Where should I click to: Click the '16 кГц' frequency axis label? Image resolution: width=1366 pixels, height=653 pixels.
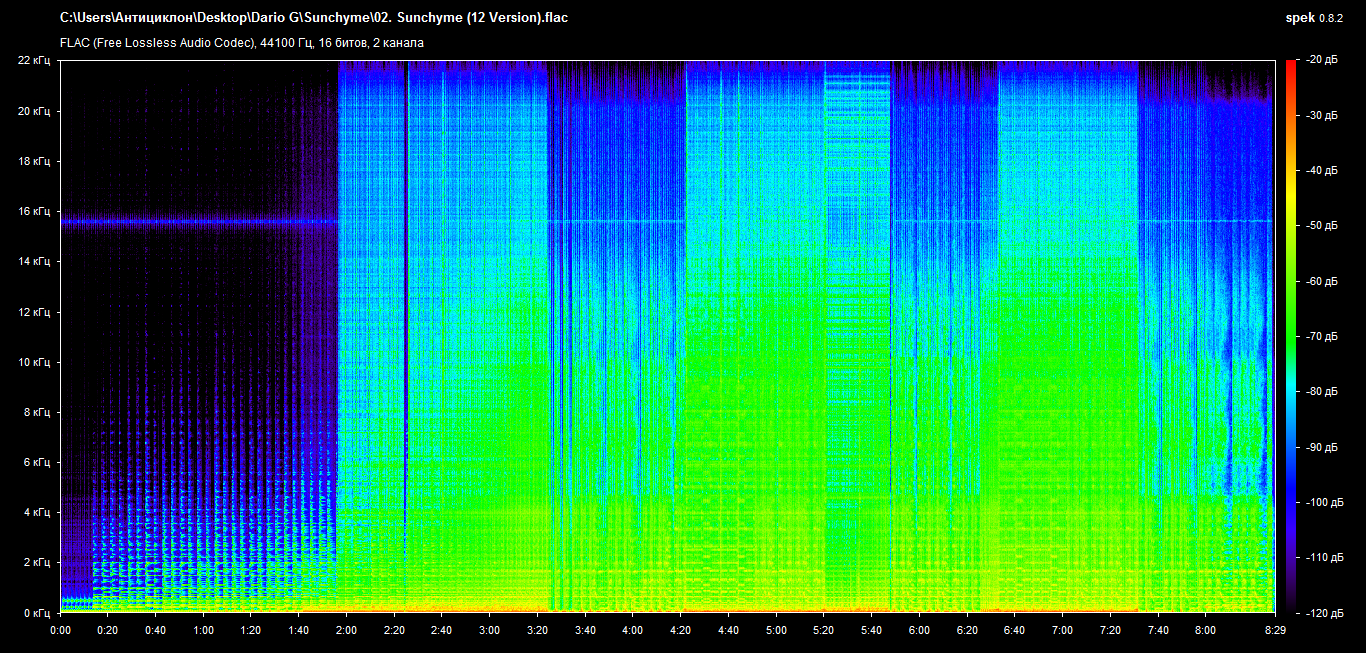(x=34, y=211)
